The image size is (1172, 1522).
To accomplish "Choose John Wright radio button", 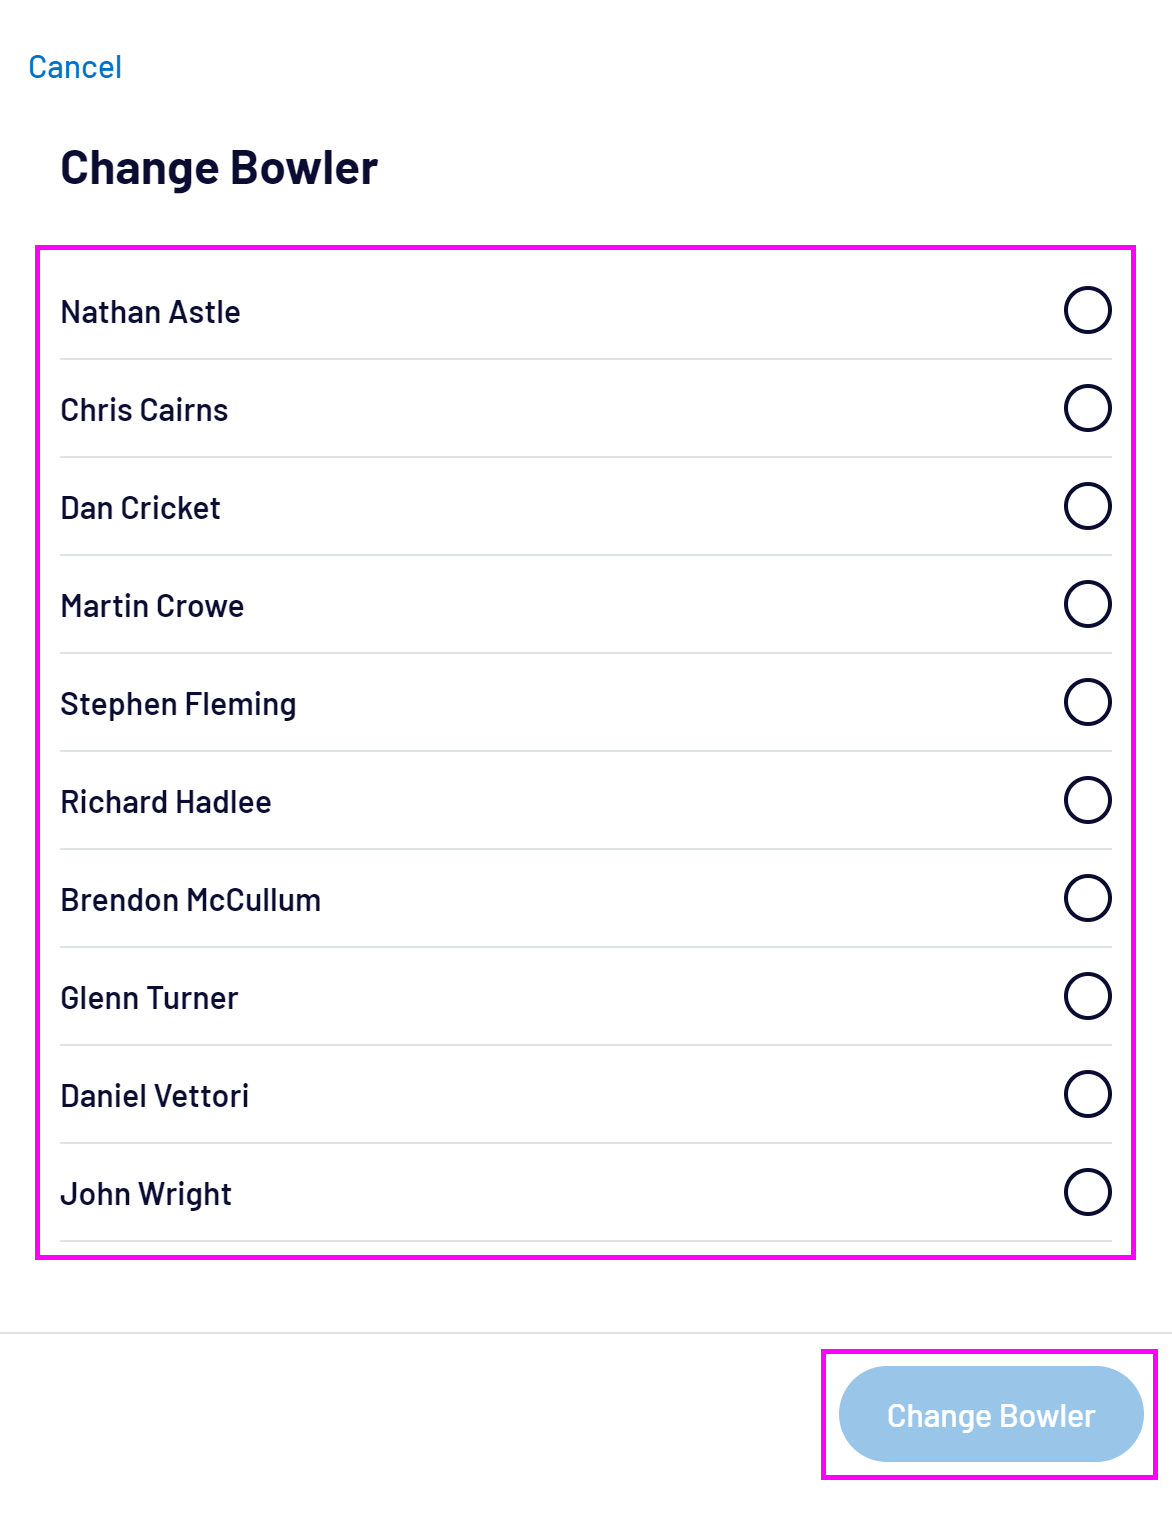I will click(x=1087, y=1192).
